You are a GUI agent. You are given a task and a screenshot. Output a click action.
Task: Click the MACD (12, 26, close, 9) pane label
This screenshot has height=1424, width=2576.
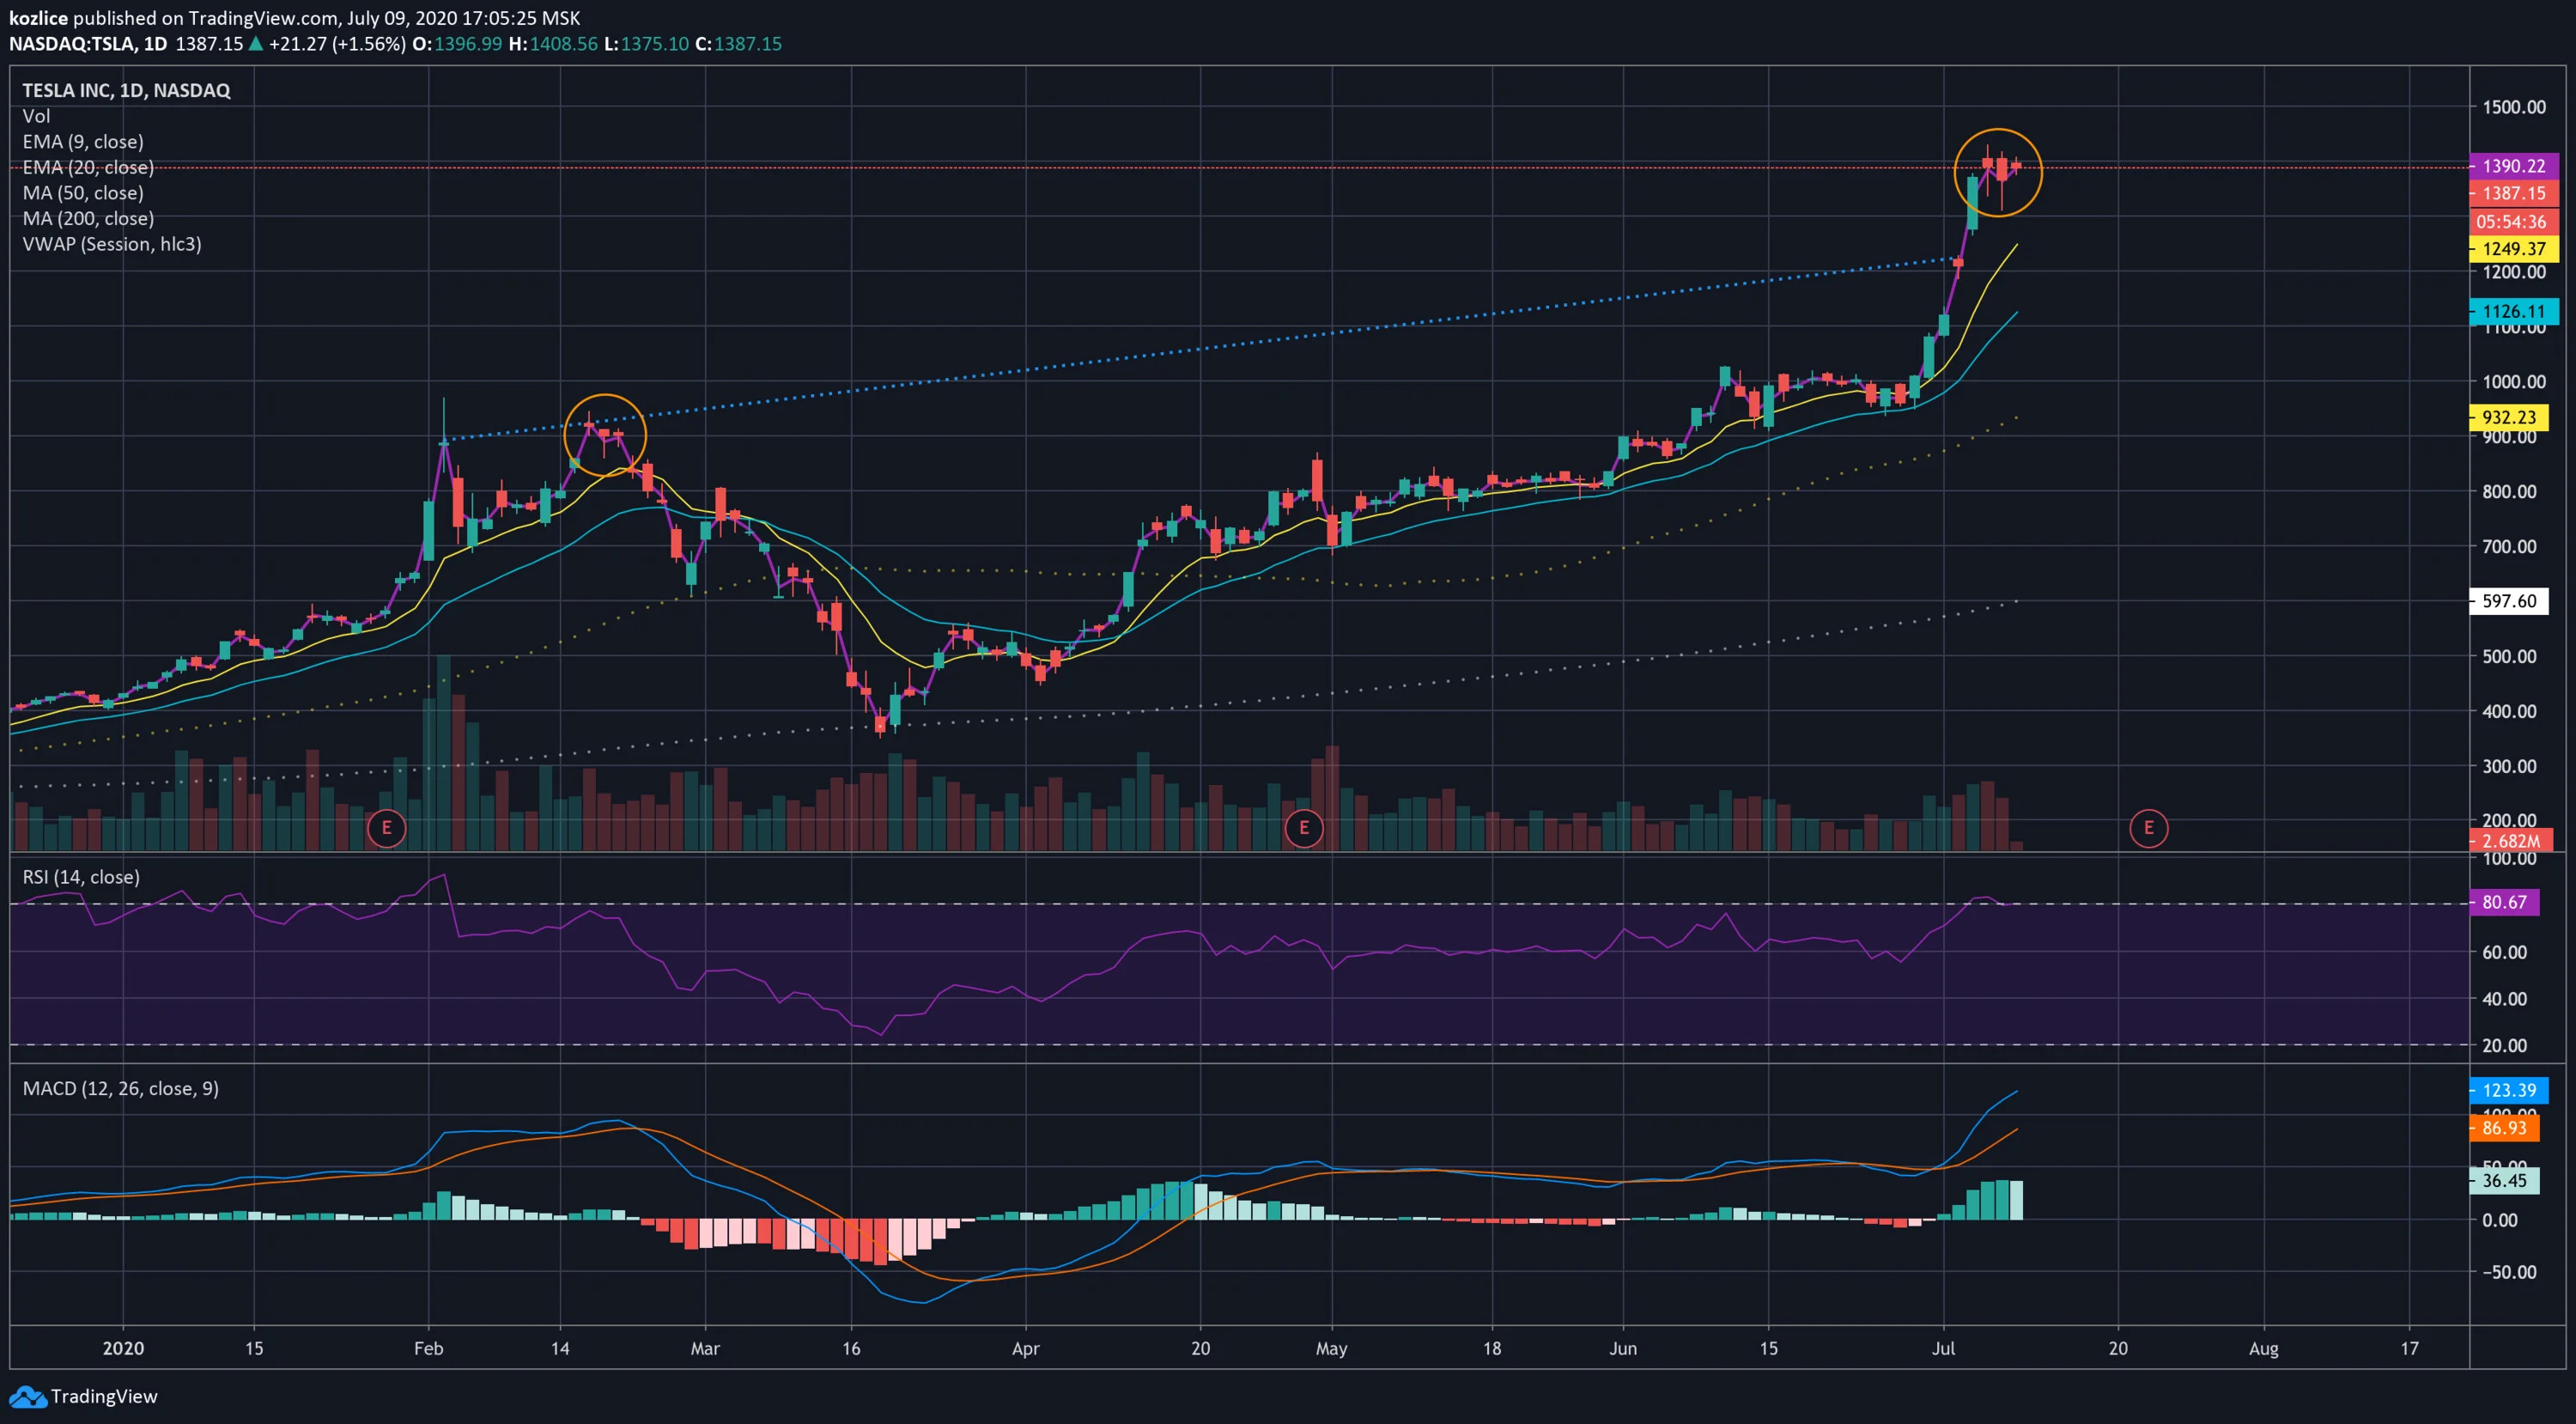tap(120, 1088)
